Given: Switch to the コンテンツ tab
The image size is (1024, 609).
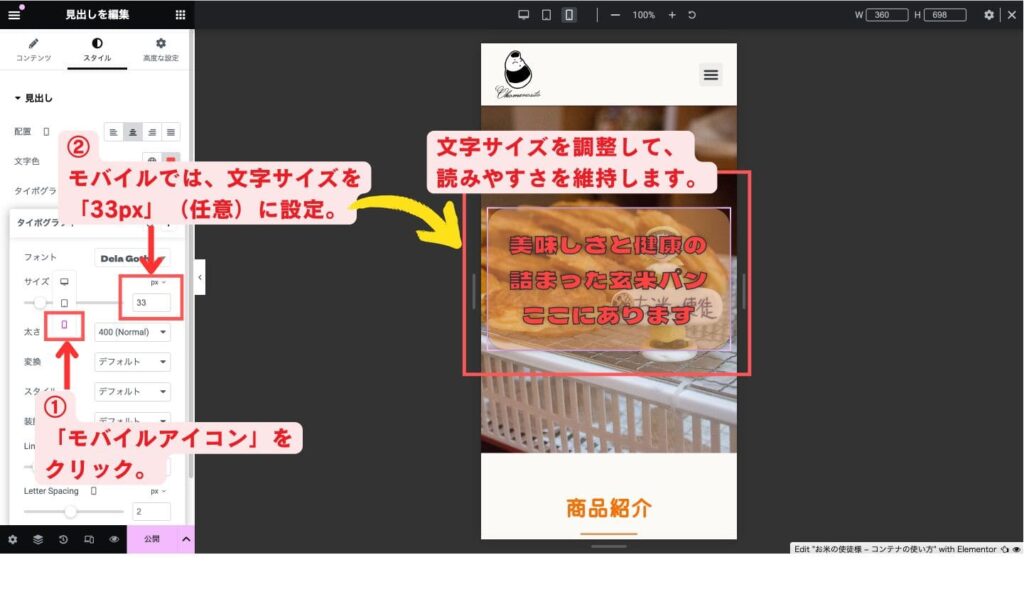Looking at the screenshot, I should click(x=33, y=50).
